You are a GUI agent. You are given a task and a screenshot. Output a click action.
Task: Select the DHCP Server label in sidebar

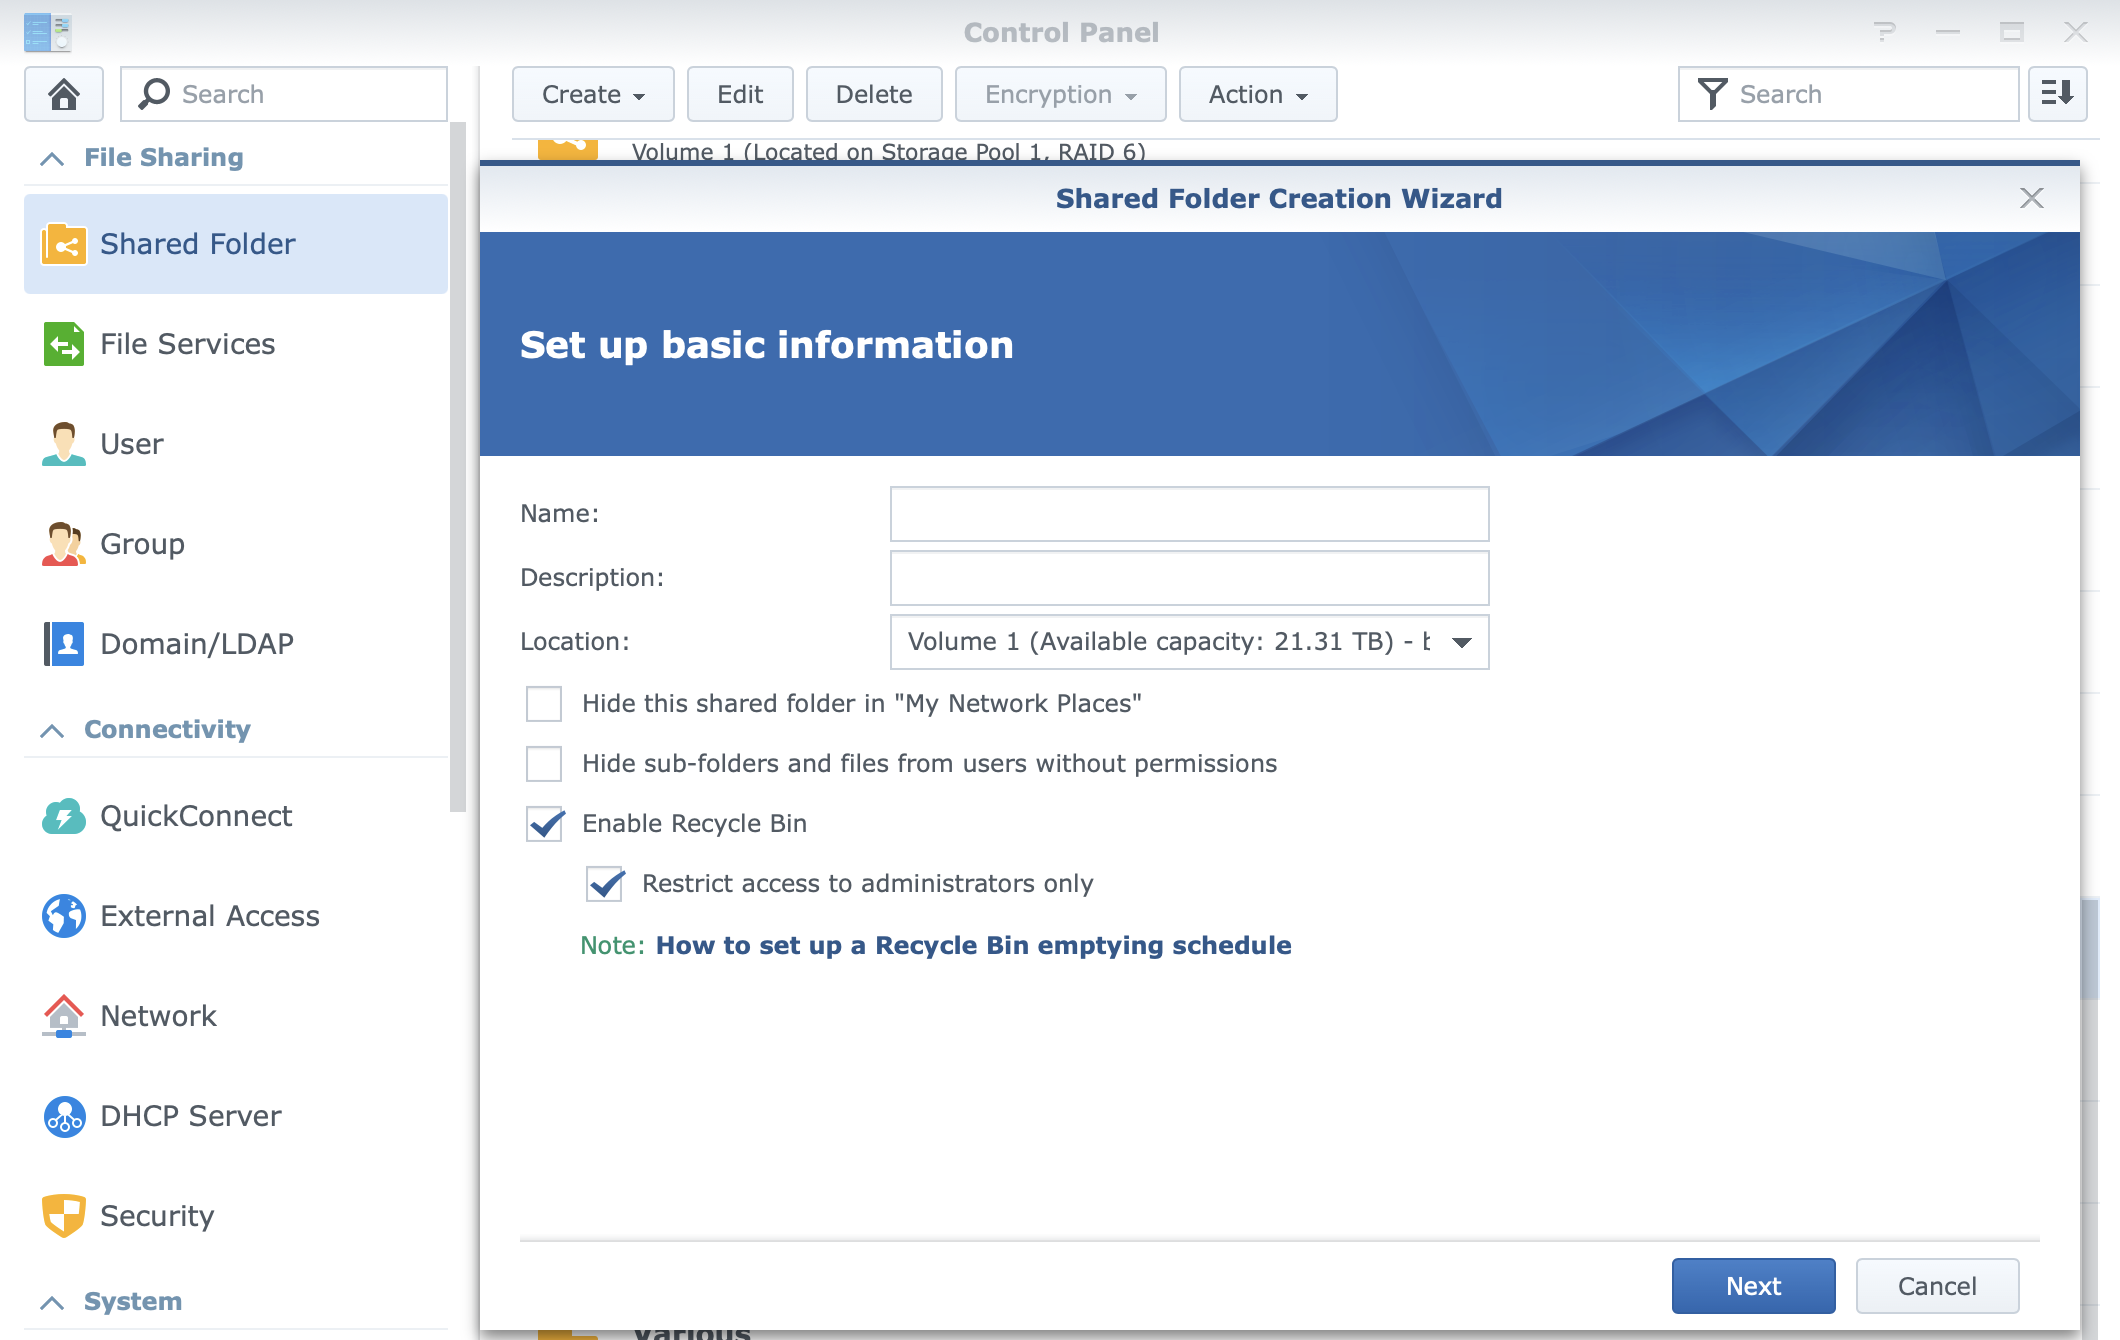tap(191, 1116)
